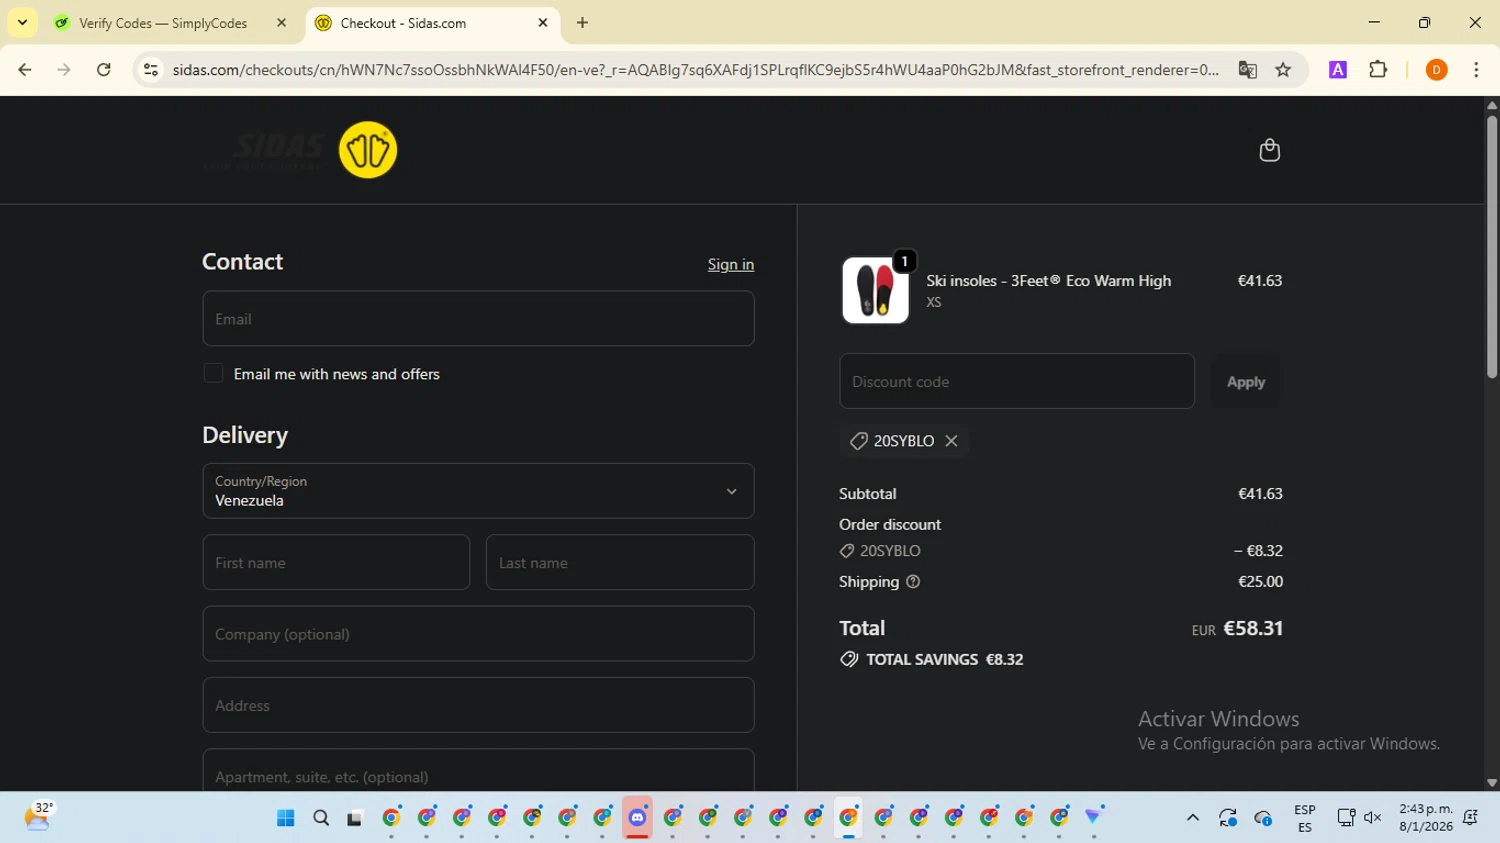Viewport: 1500px width, 843px height.
Task: Open Windows taskbar search
Action: pos(321,818)
